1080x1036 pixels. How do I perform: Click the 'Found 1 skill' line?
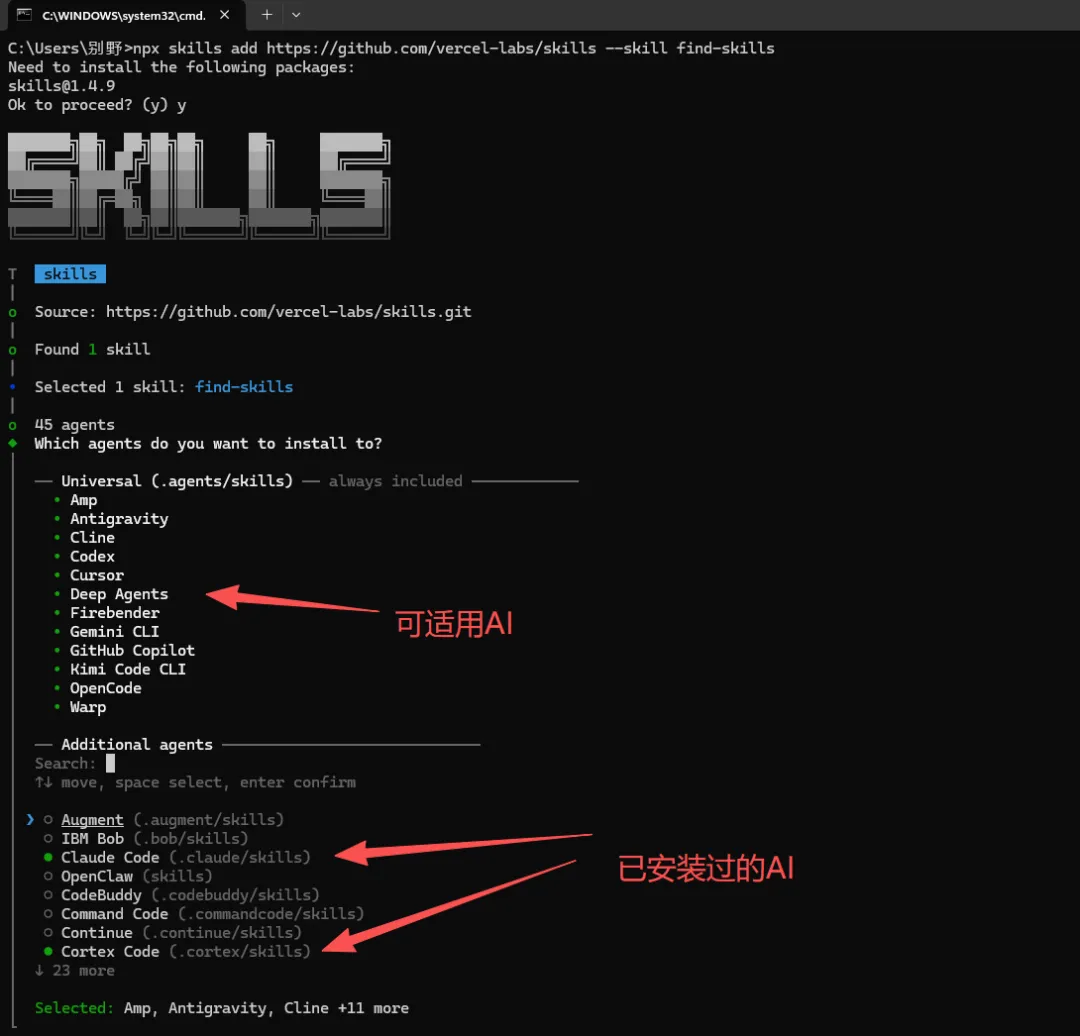pyautogui.click(x=92, y=349)
